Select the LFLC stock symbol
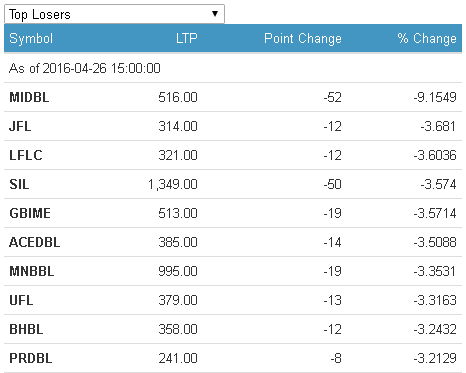466x373 pixels. [26, 155]
